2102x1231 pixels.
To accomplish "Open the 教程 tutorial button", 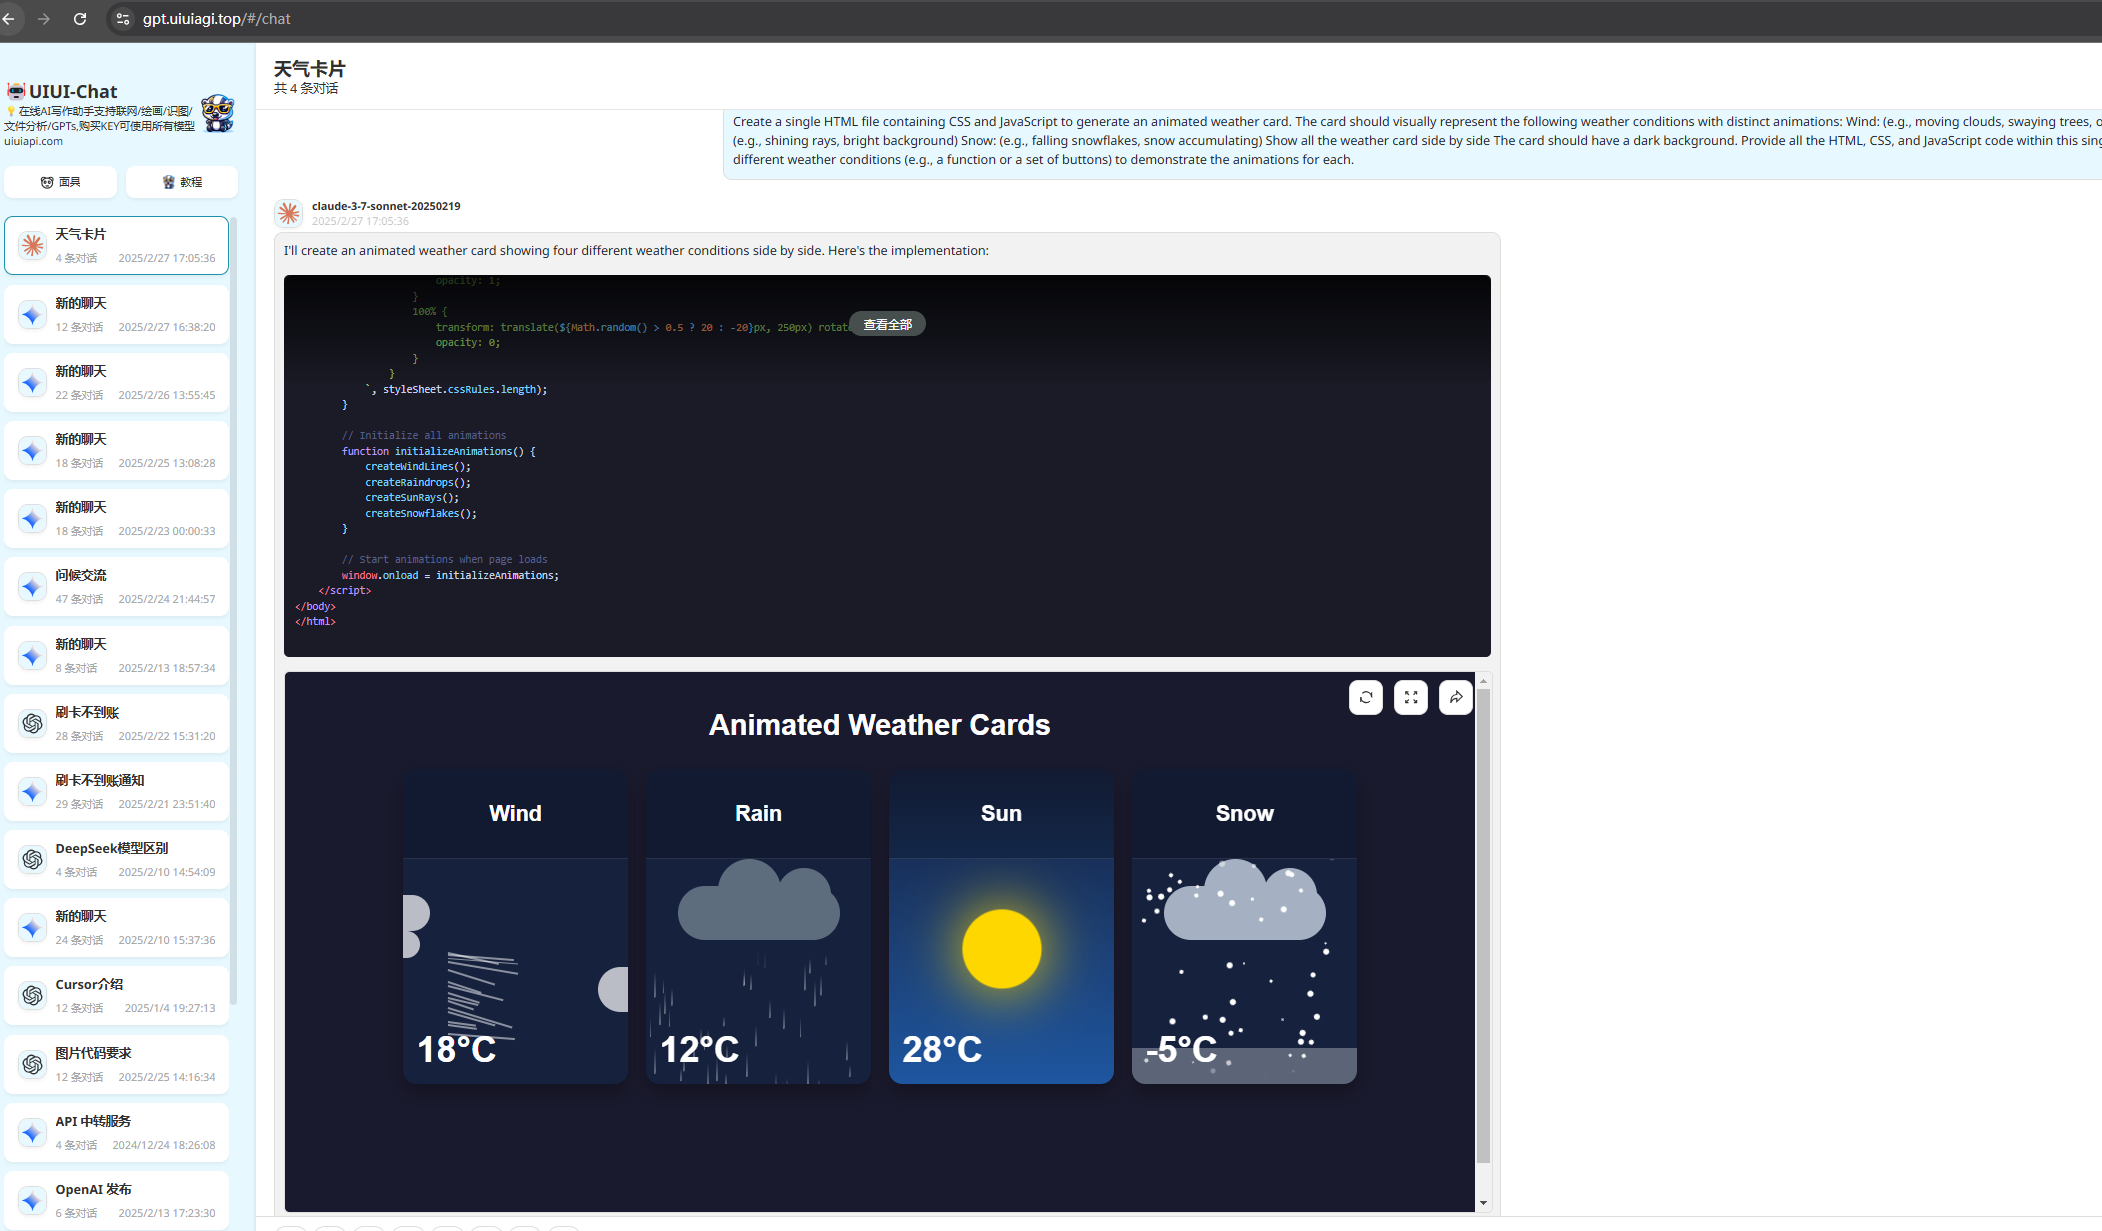I will click(x=182, y=182).
